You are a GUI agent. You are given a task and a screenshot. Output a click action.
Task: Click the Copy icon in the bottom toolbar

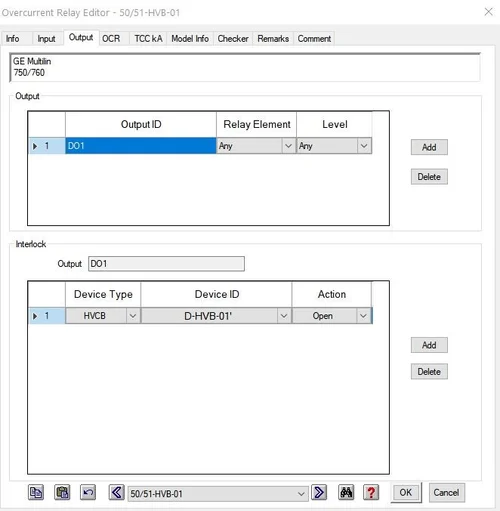point(36,492)
